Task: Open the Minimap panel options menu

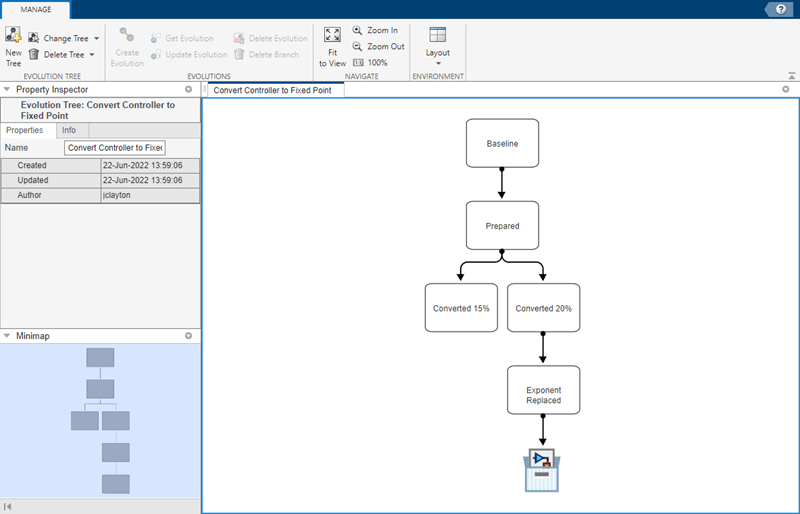Action: 188,336
